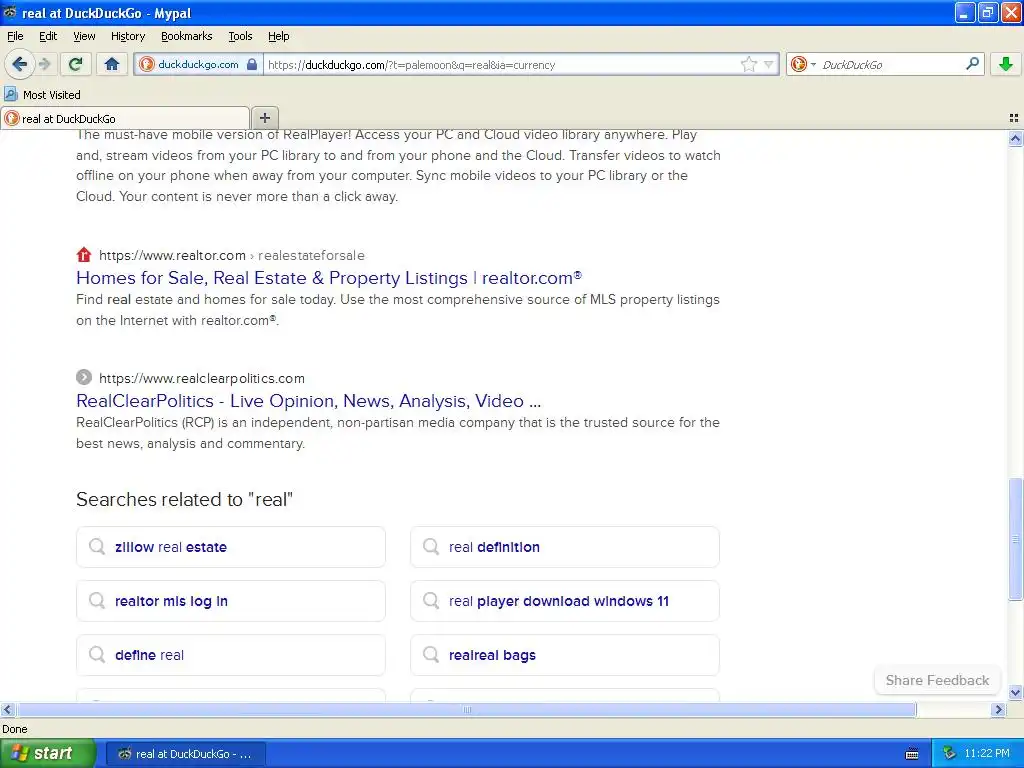Open the View menu
The image size is (1024, 768).
pyautogui.click(x=84, y=36)
